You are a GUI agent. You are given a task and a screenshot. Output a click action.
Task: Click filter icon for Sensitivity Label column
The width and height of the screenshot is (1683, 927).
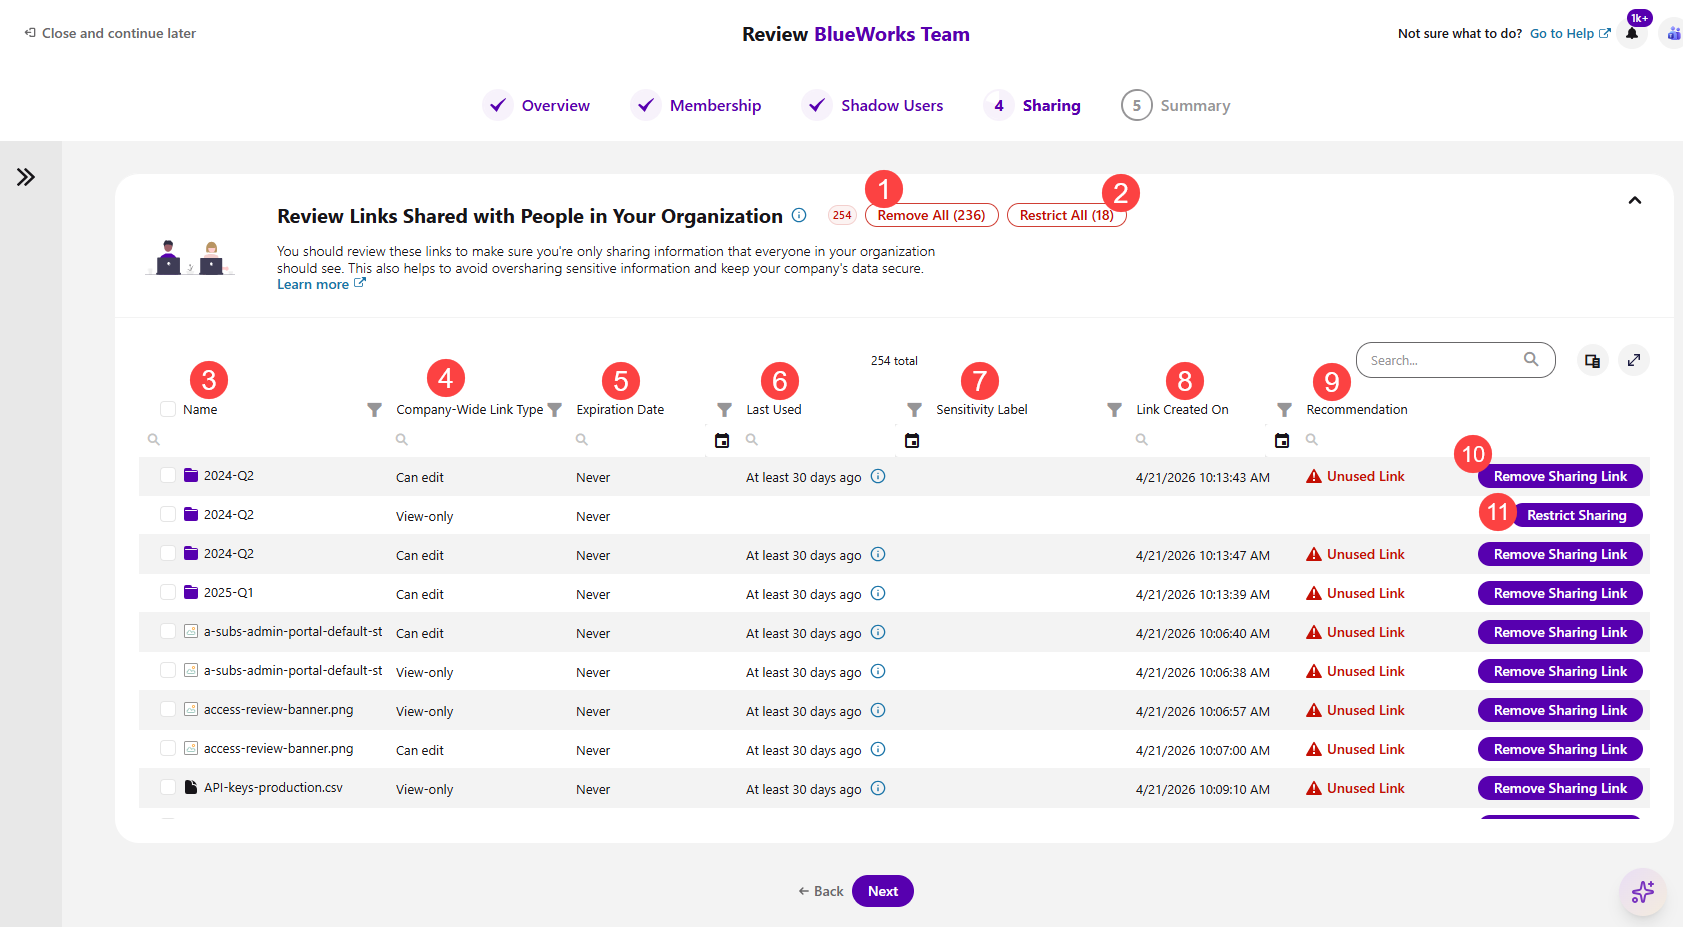(x=1114, y=410)
